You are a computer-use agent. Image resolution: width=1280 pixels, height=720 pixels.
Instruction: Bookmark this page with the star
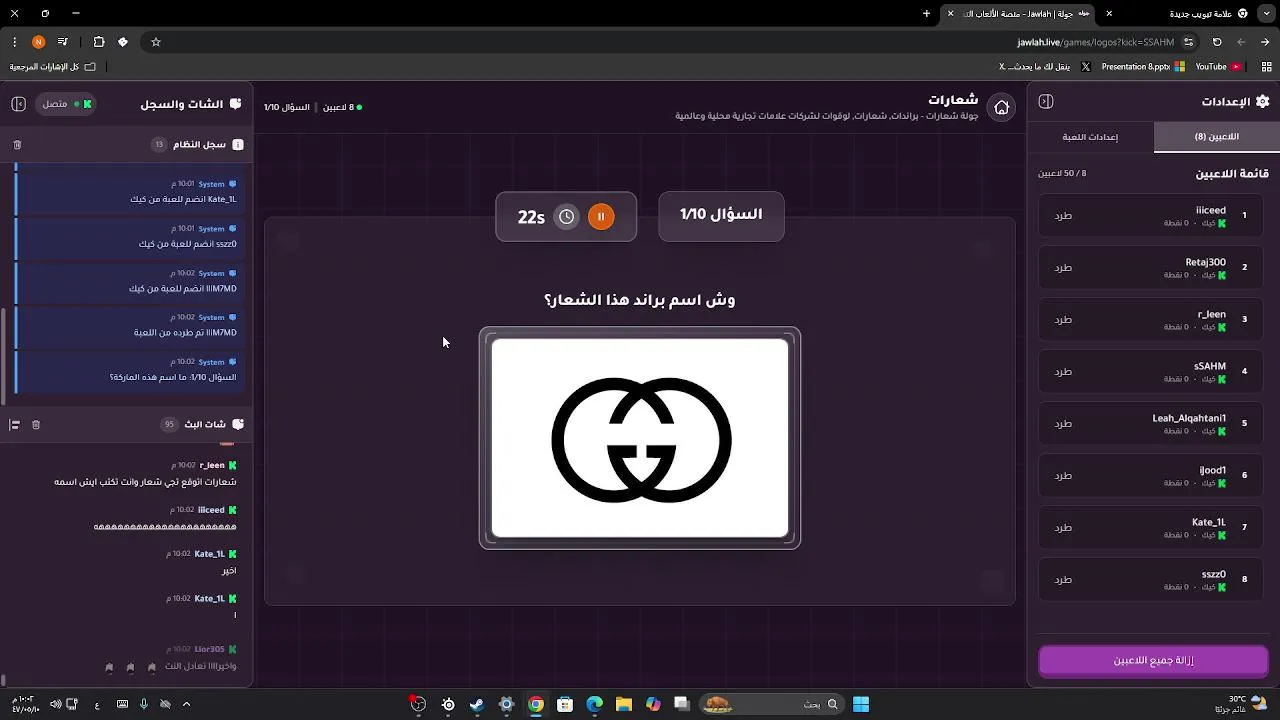point(156,42)
